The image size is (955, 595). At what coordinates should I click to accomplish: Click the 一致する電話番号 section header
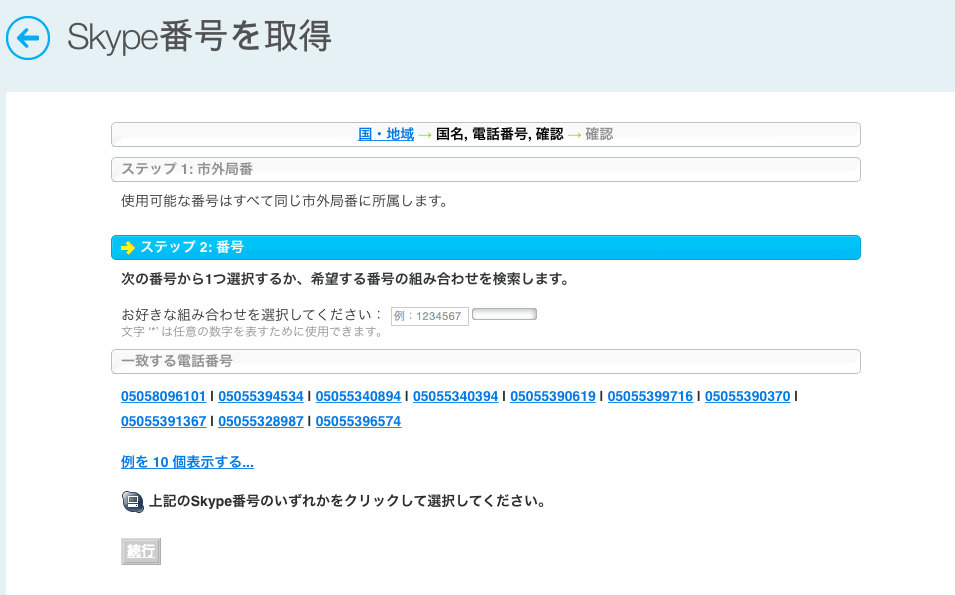486,361
